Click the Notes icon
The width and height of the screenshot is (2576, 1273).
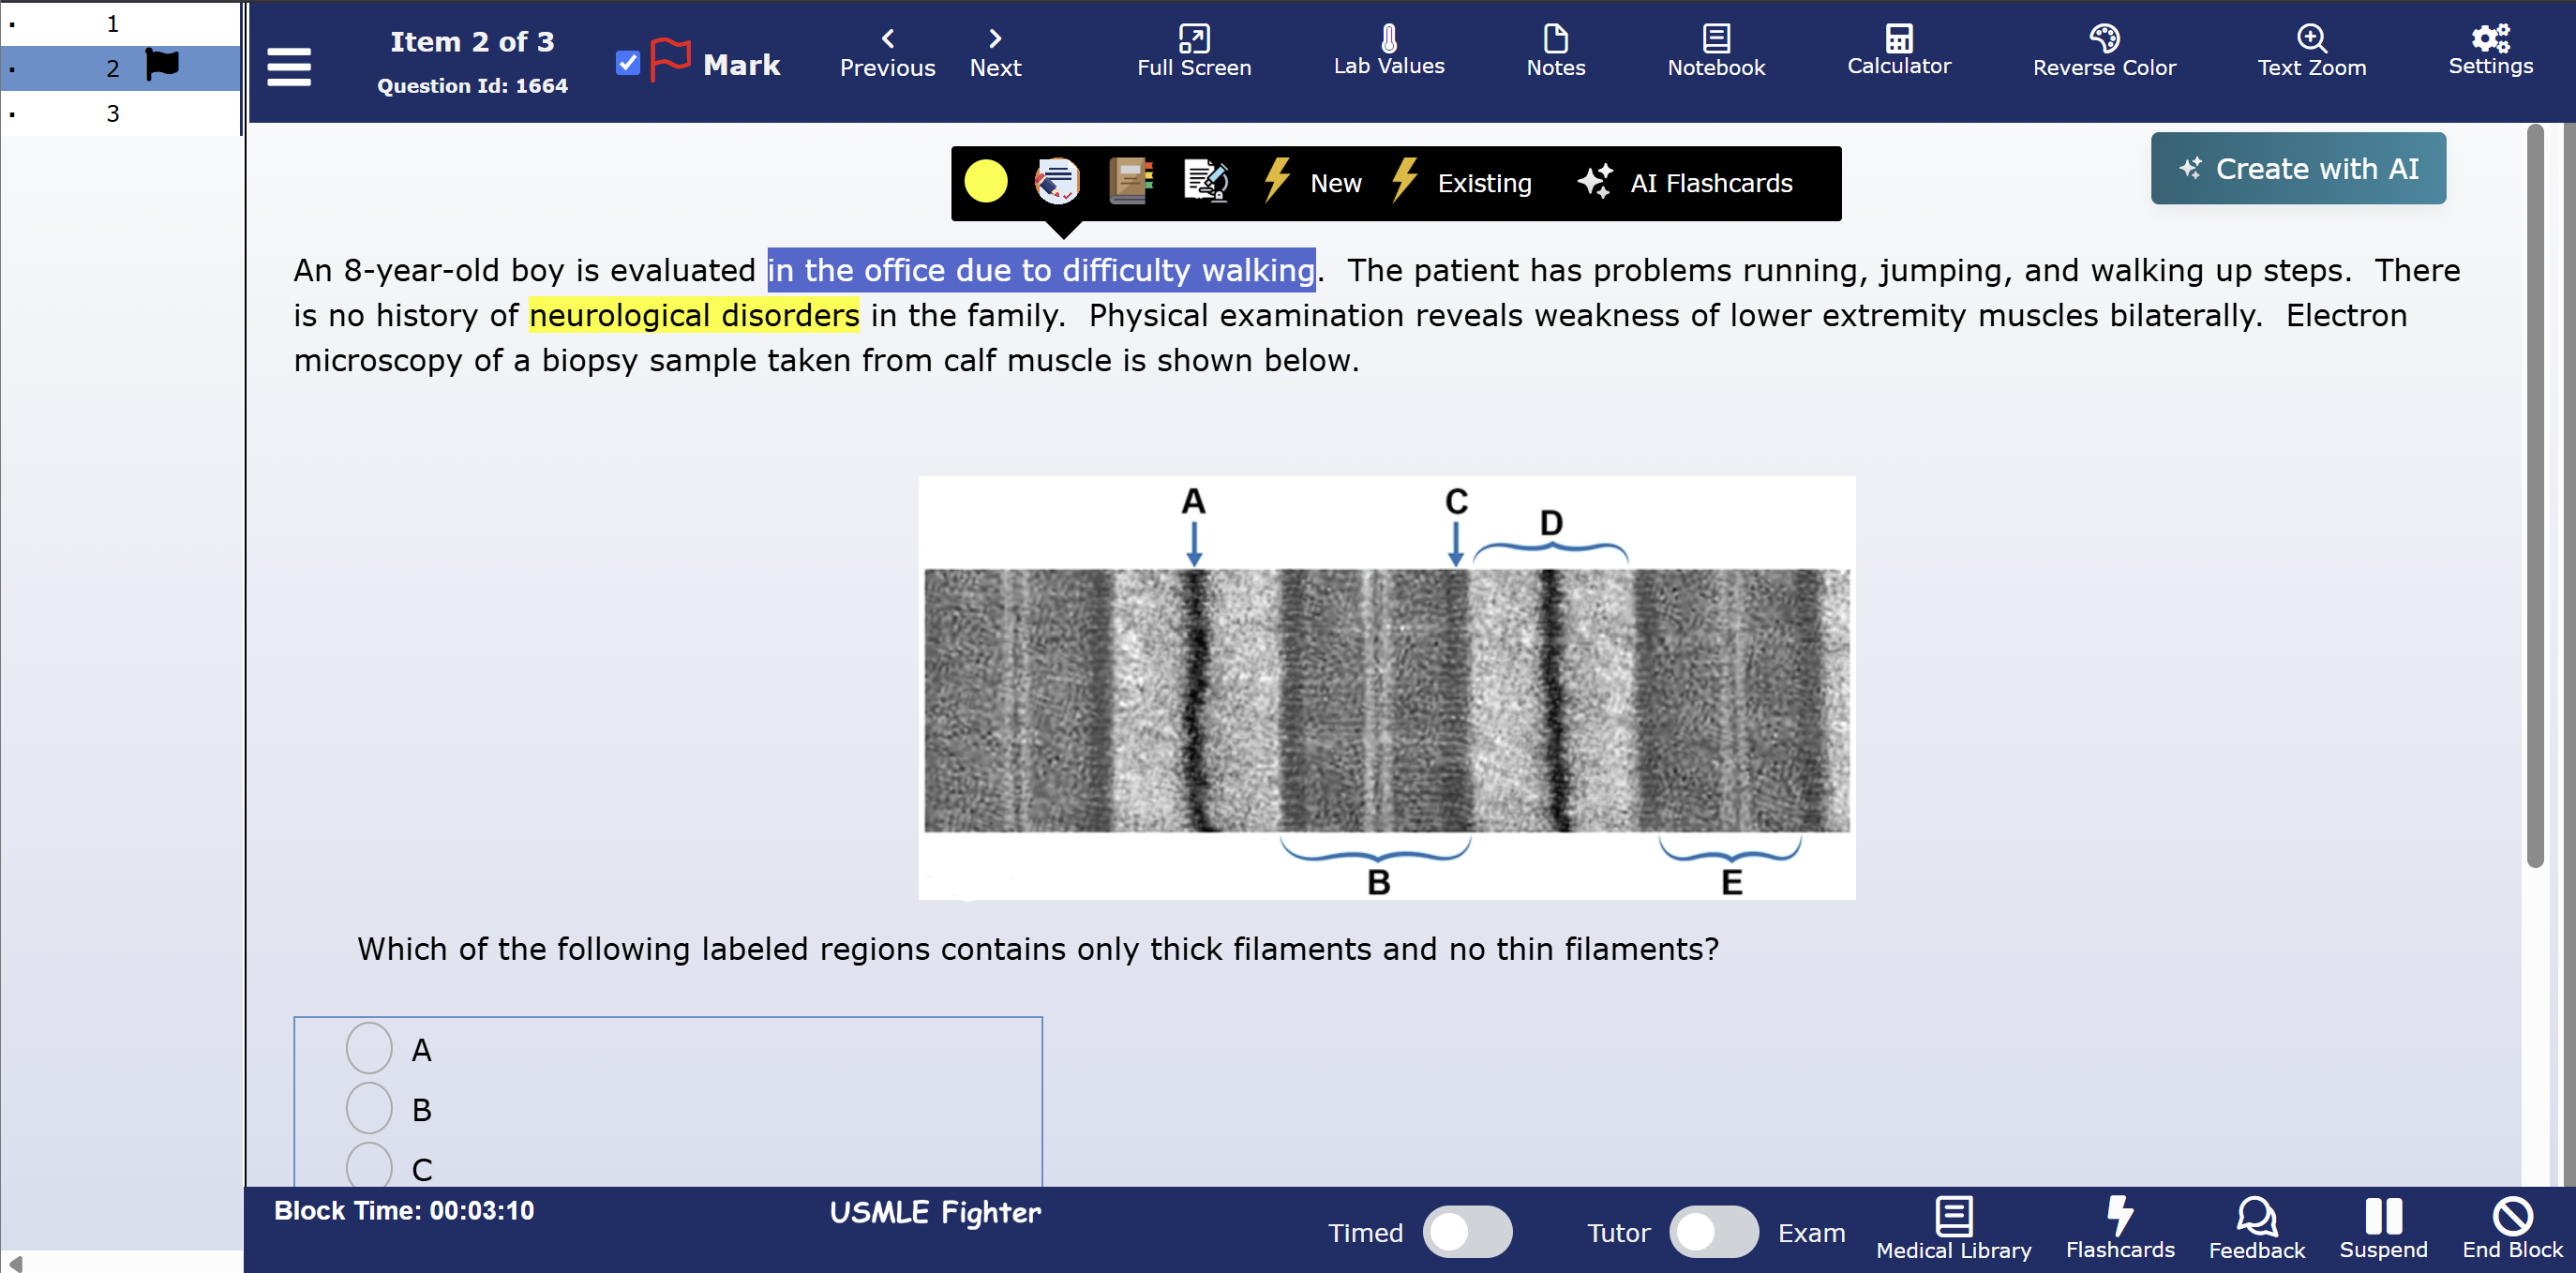point(1555,50)
